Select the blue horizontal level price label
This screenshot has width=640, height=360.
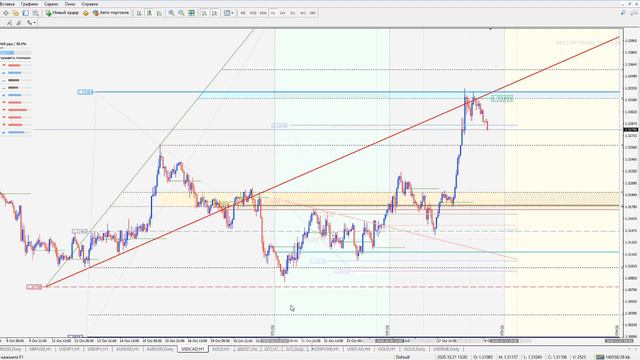pos(85,92)
